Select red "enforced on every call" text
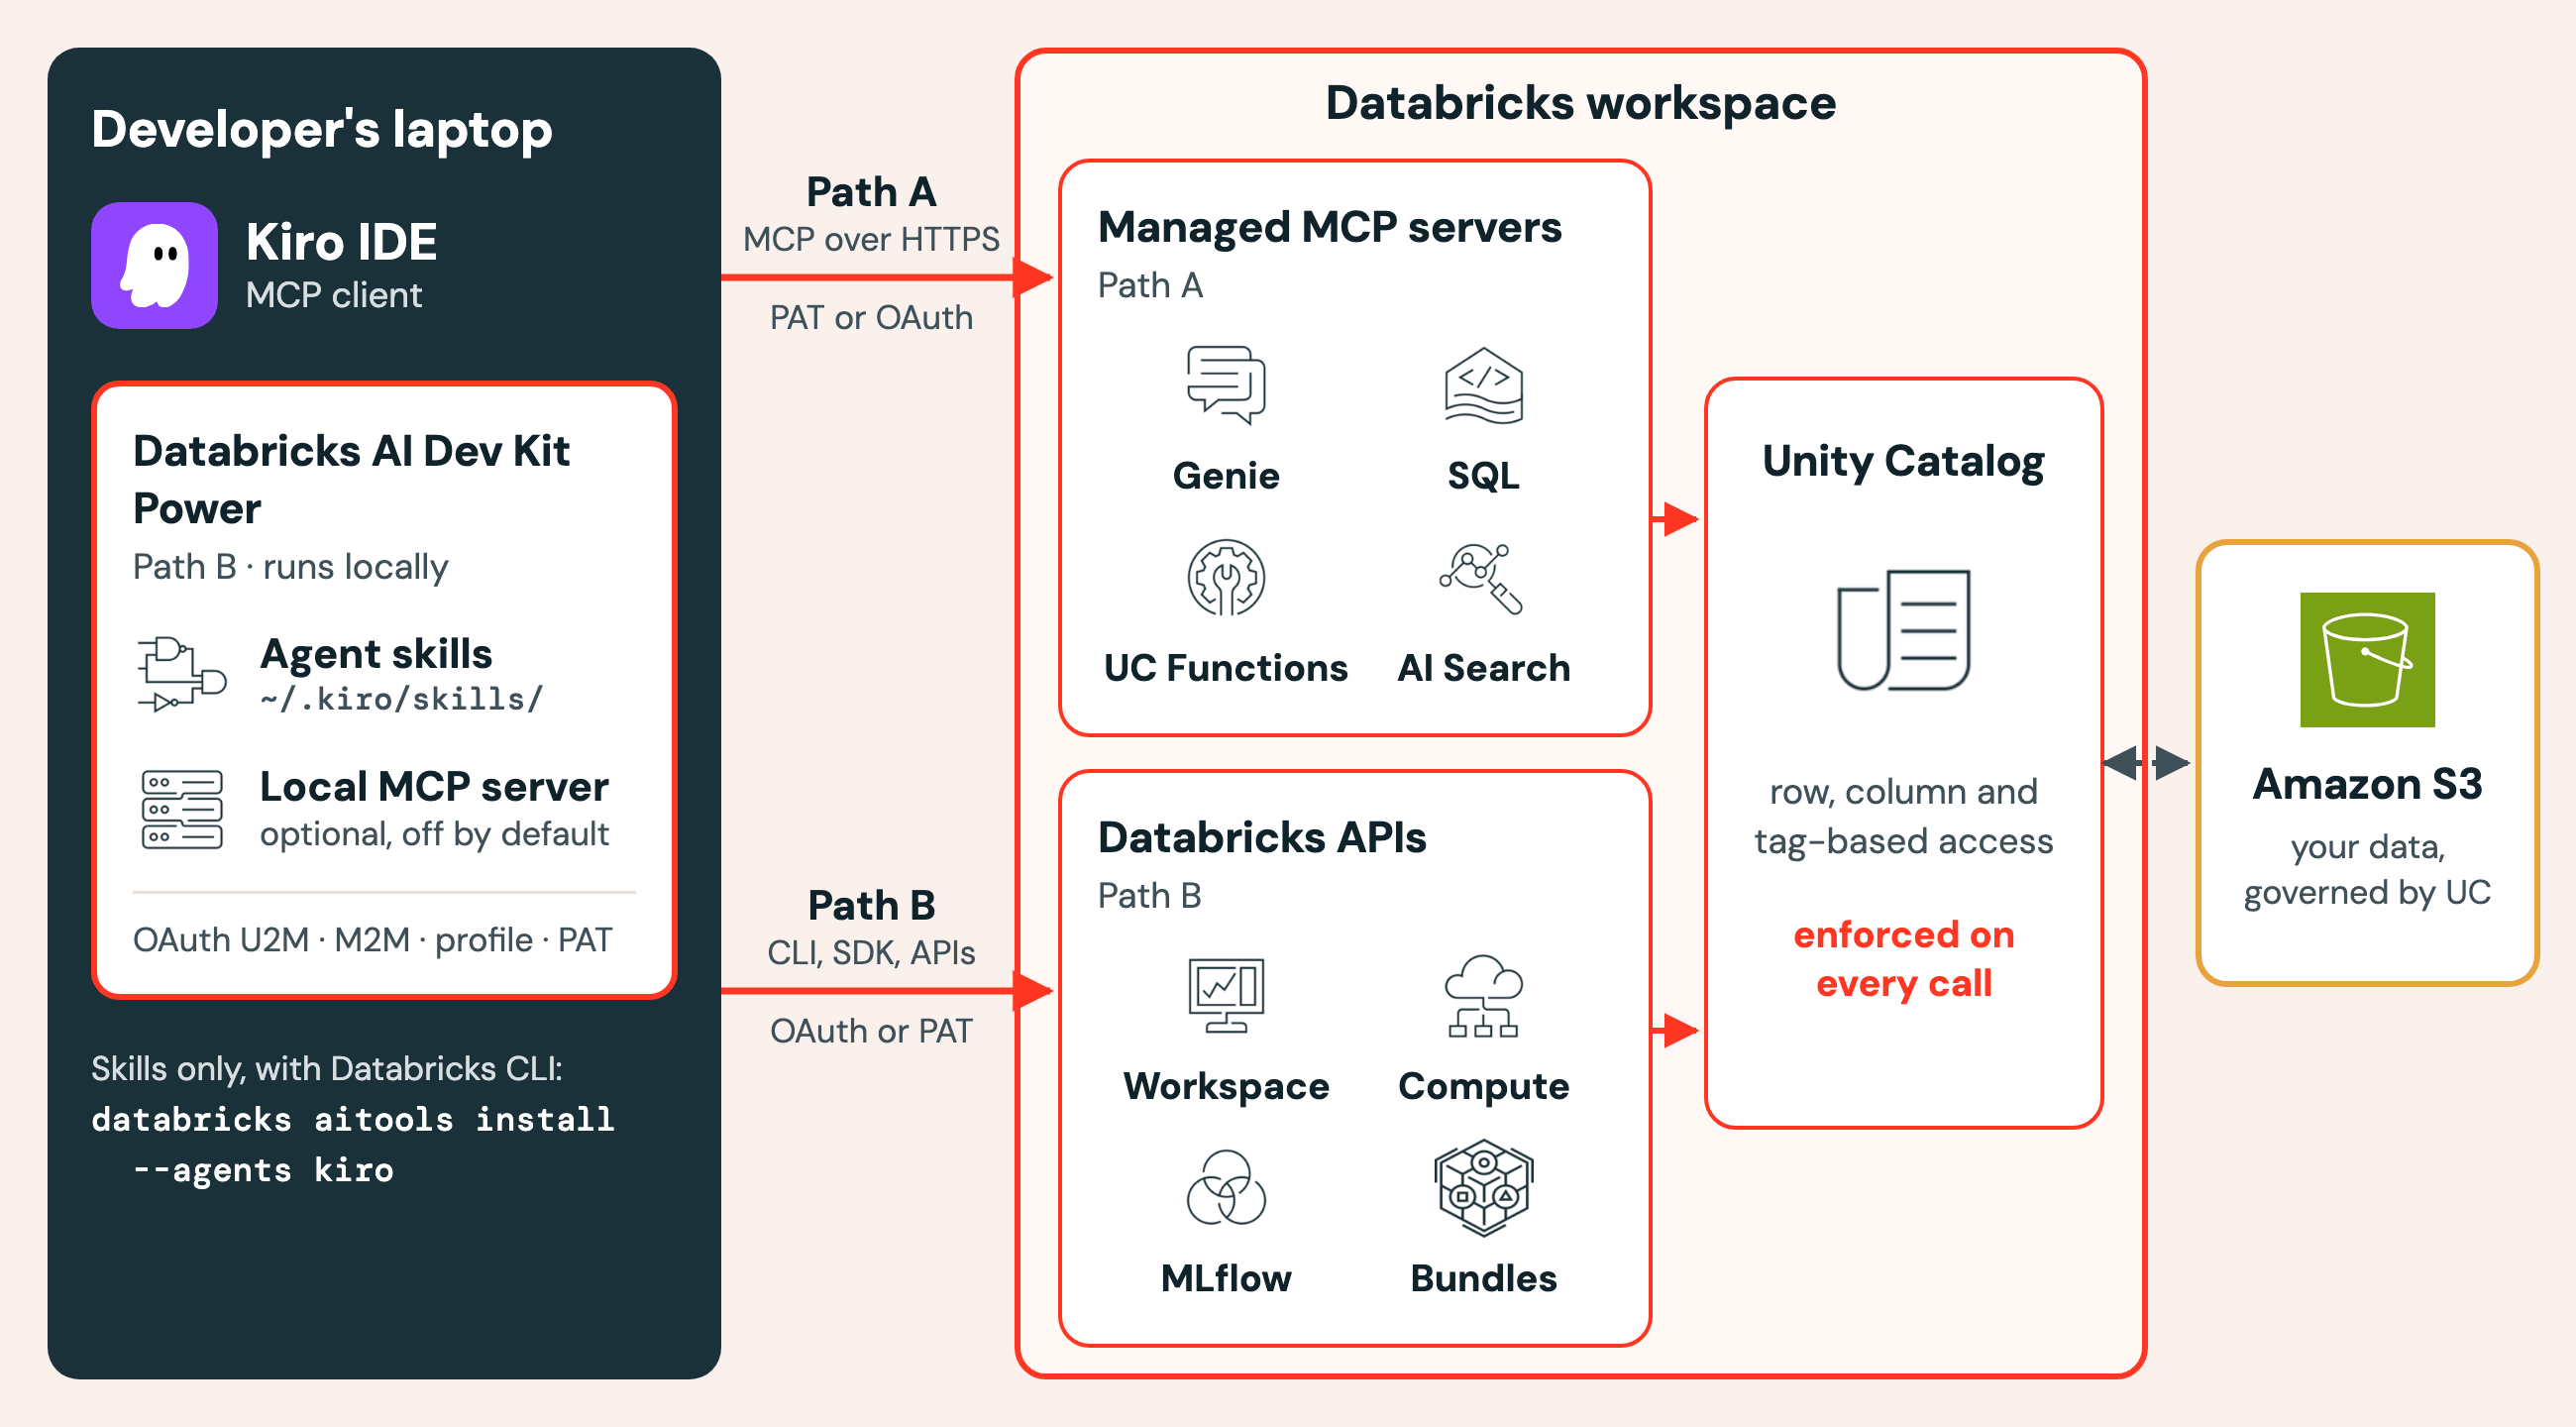Viewport: 2576px width, 1427px height. (1903, 959)
